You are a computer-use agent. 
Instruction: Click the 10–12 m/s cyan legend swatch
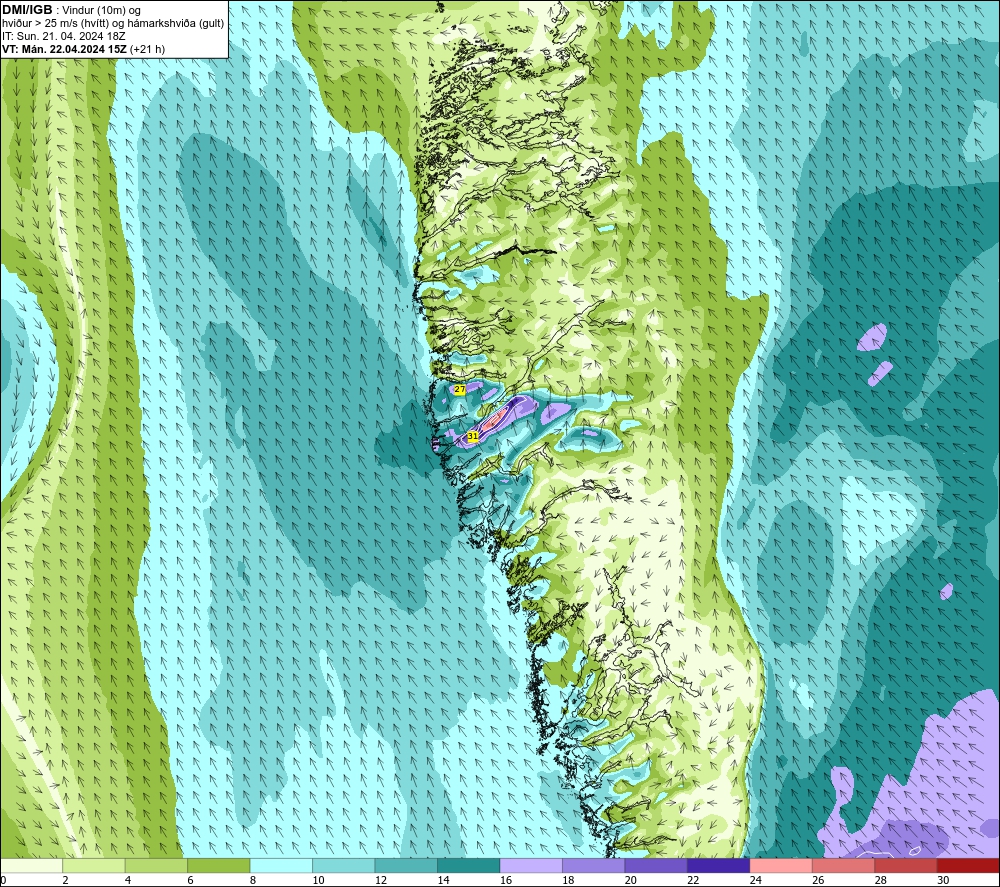344,865
